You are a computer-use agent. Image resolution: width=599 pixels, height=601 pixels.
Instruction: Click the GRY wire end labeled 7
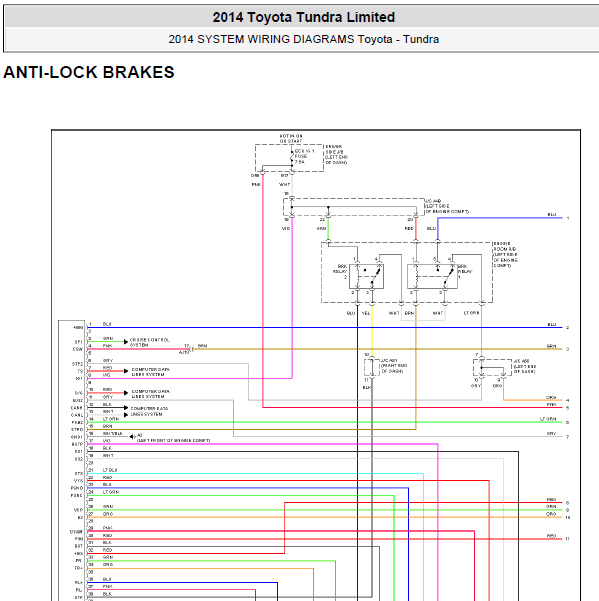coord(568,437)
